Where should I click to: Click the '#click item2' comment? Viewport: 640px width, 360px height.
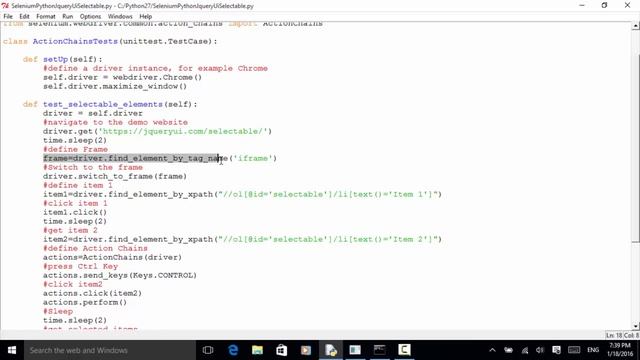[x=73, y=284]
